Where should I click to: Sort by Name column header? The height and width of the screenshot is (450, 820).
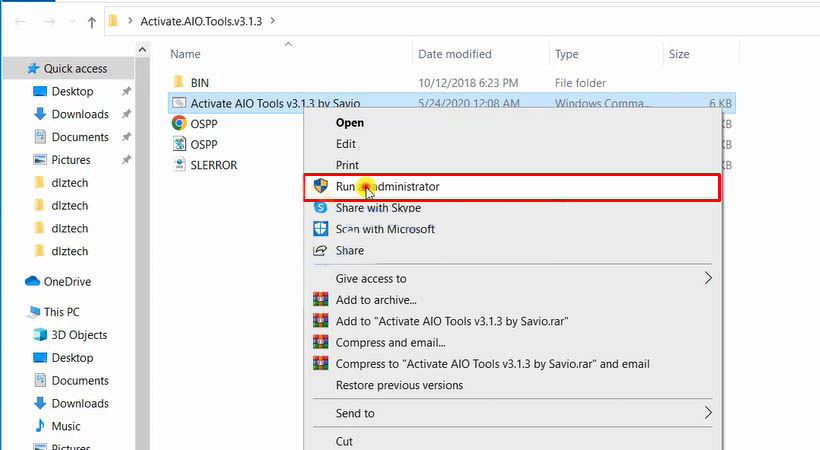click(x=185, y=54)
